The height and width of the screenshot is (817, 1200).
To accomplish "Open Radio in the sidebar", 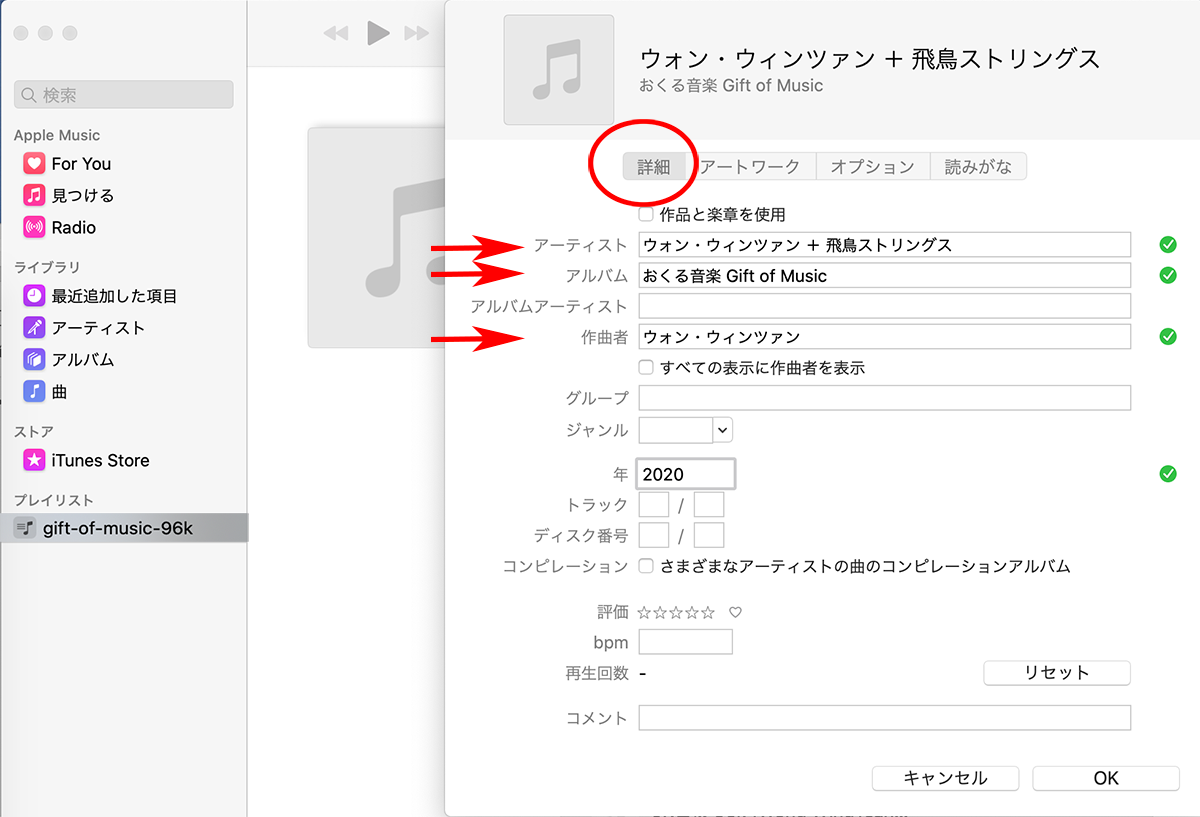I will click(73, 228).
